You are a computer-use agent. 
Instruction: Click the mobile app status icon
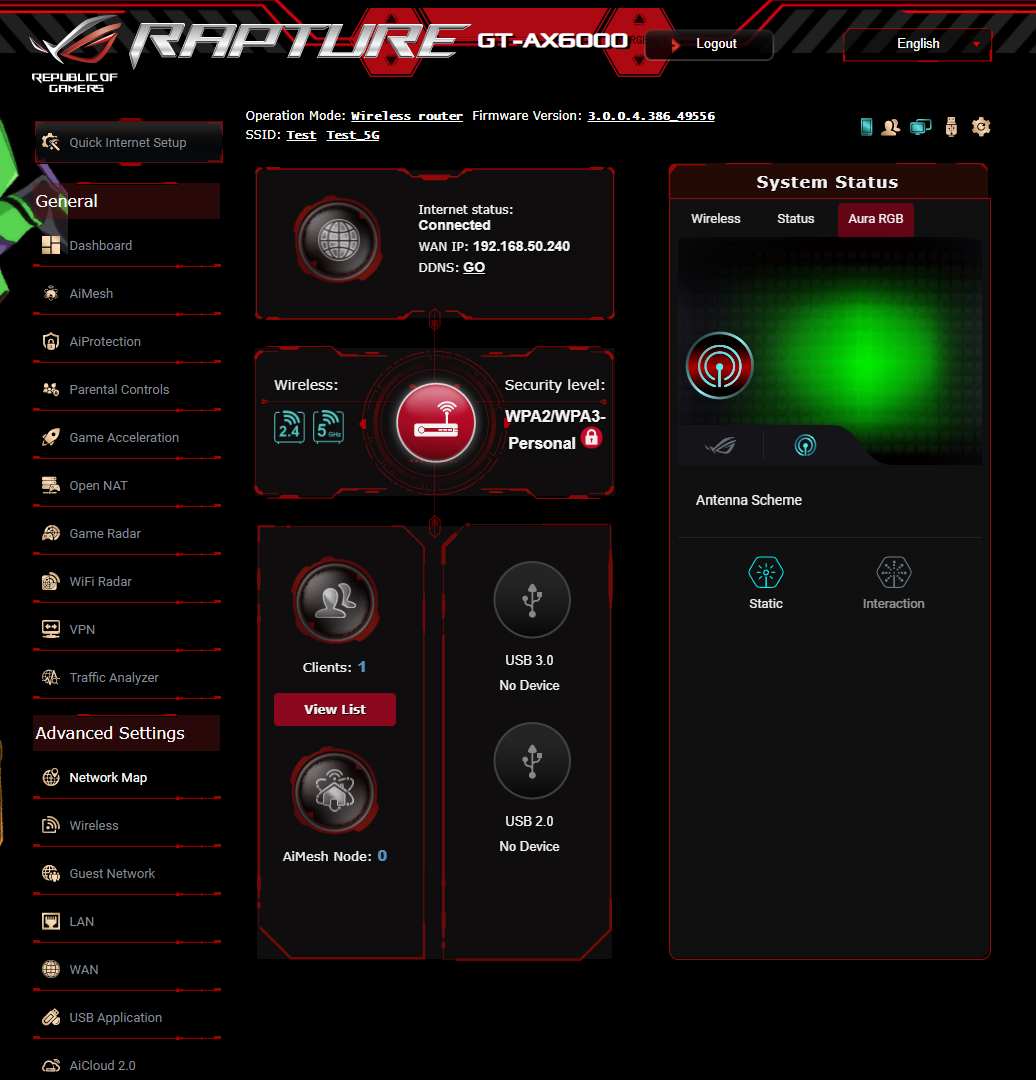pos(867,127)
